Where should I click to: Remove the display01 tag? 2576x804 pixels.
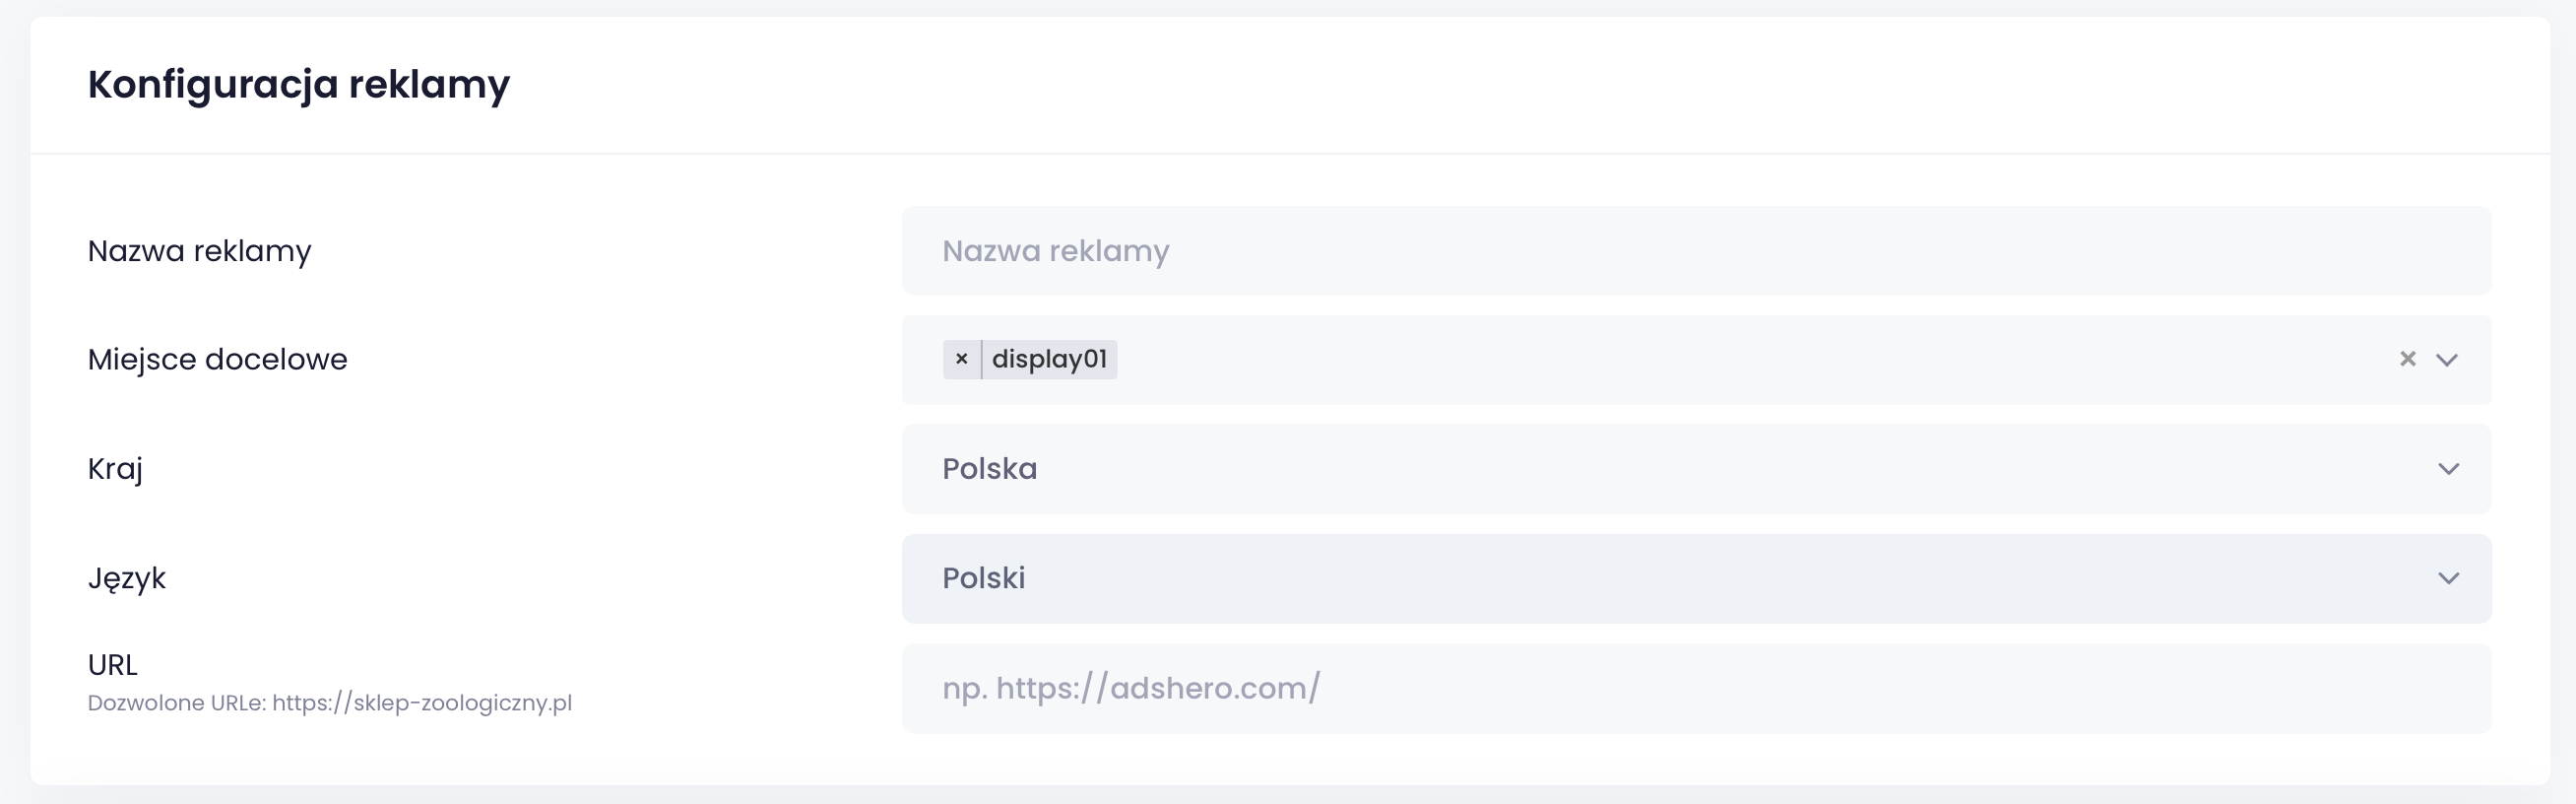click(x=961, y=359)
